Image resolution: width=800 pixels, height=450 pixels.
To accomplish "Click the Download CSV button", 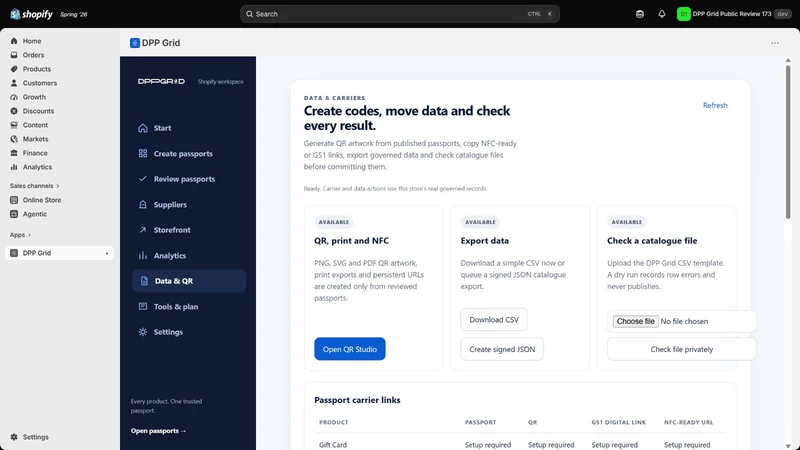I will pos(494,320).
